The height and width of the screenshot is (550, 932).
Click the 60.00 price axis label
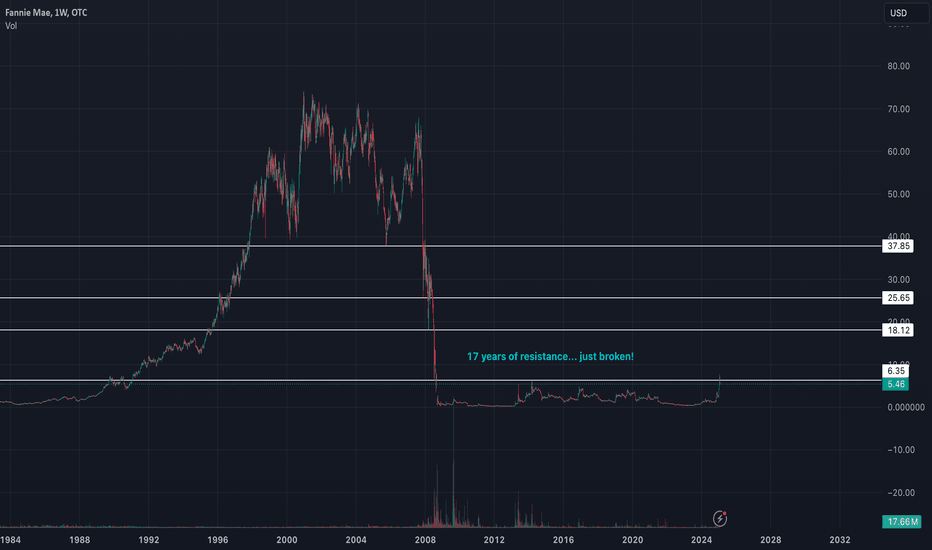898,152
